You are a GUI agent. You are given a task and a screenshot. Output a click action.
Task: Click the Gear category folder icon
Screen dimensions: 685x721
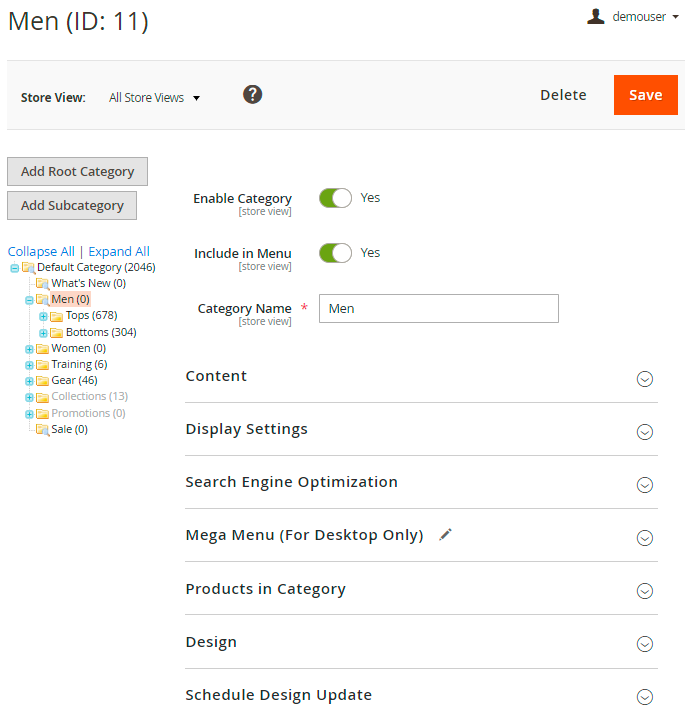pyautogui.click(x=42, y=381)
